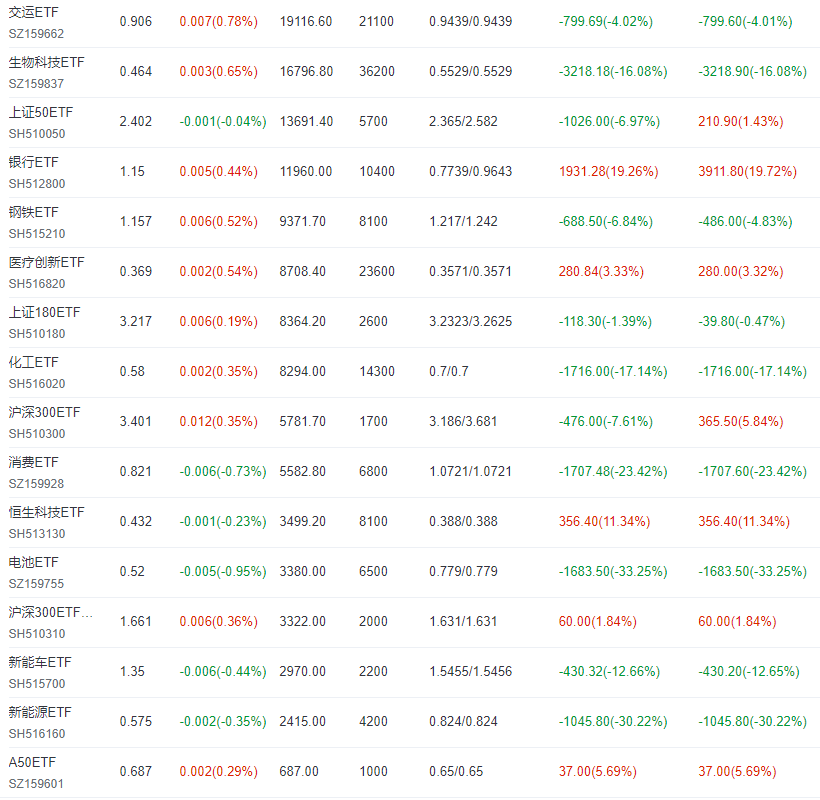Click stock code SH510180
Viewport: 820px width, 800px height.
(x=37, y=334)
